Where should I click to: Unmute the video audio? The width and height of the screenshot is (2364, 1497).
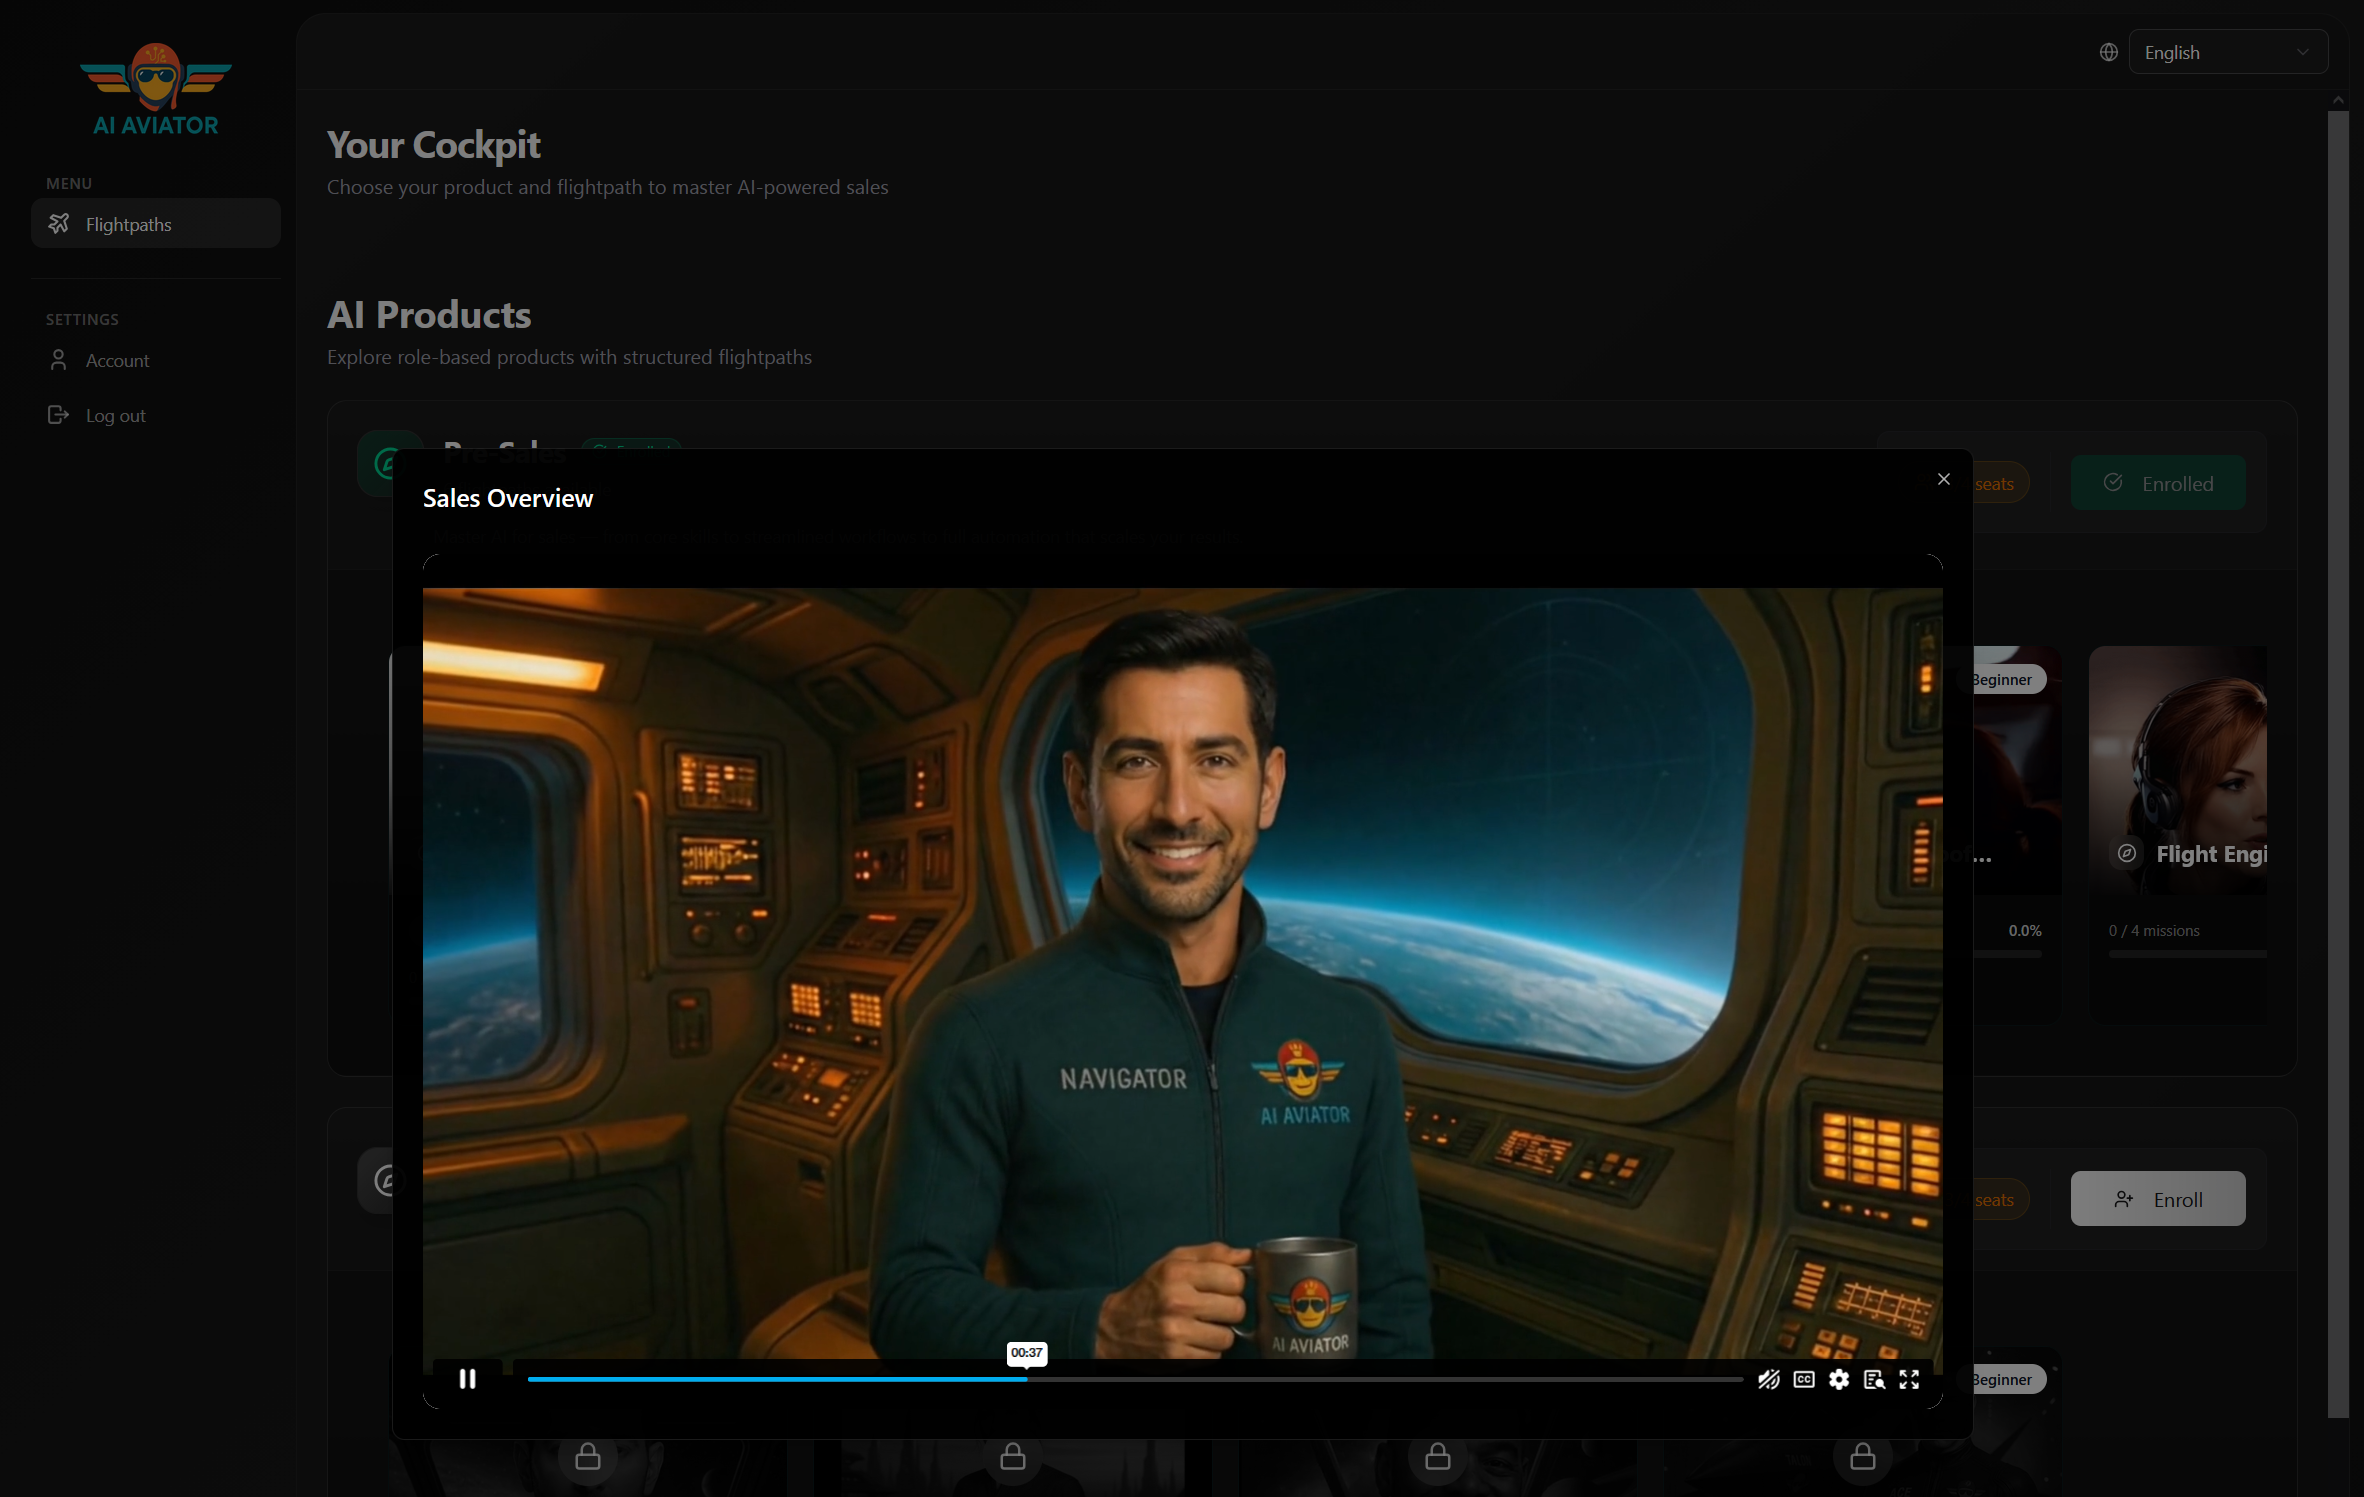pyautogui.click(x=1768, y=1379)
